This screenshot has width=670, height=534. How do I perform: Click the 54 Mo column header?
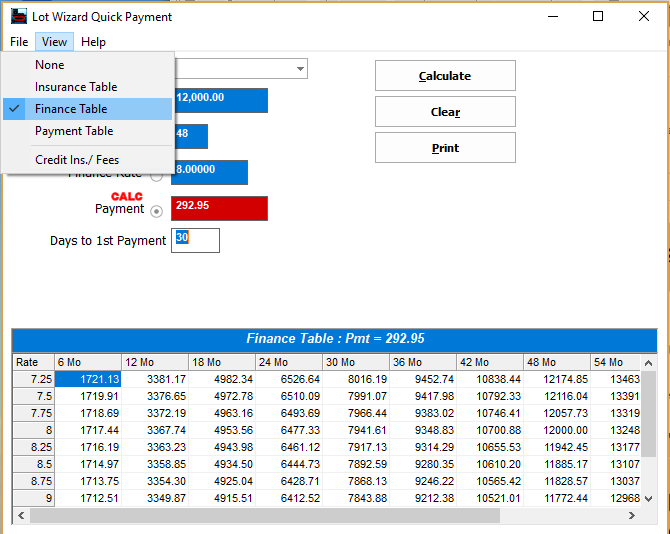click(x=616, y=362)
